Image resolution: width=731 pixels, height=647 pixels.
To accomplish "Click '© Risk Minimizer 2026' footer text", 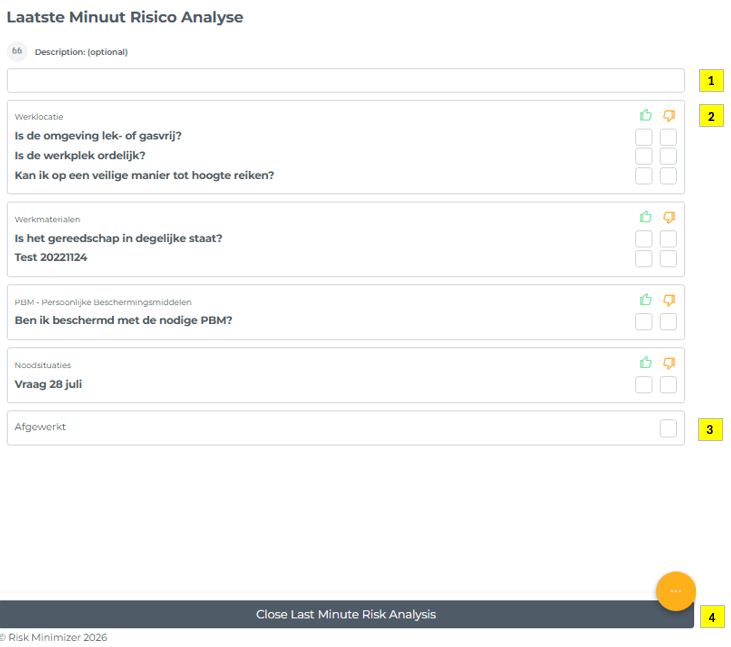I will click(x=53, y=637).
